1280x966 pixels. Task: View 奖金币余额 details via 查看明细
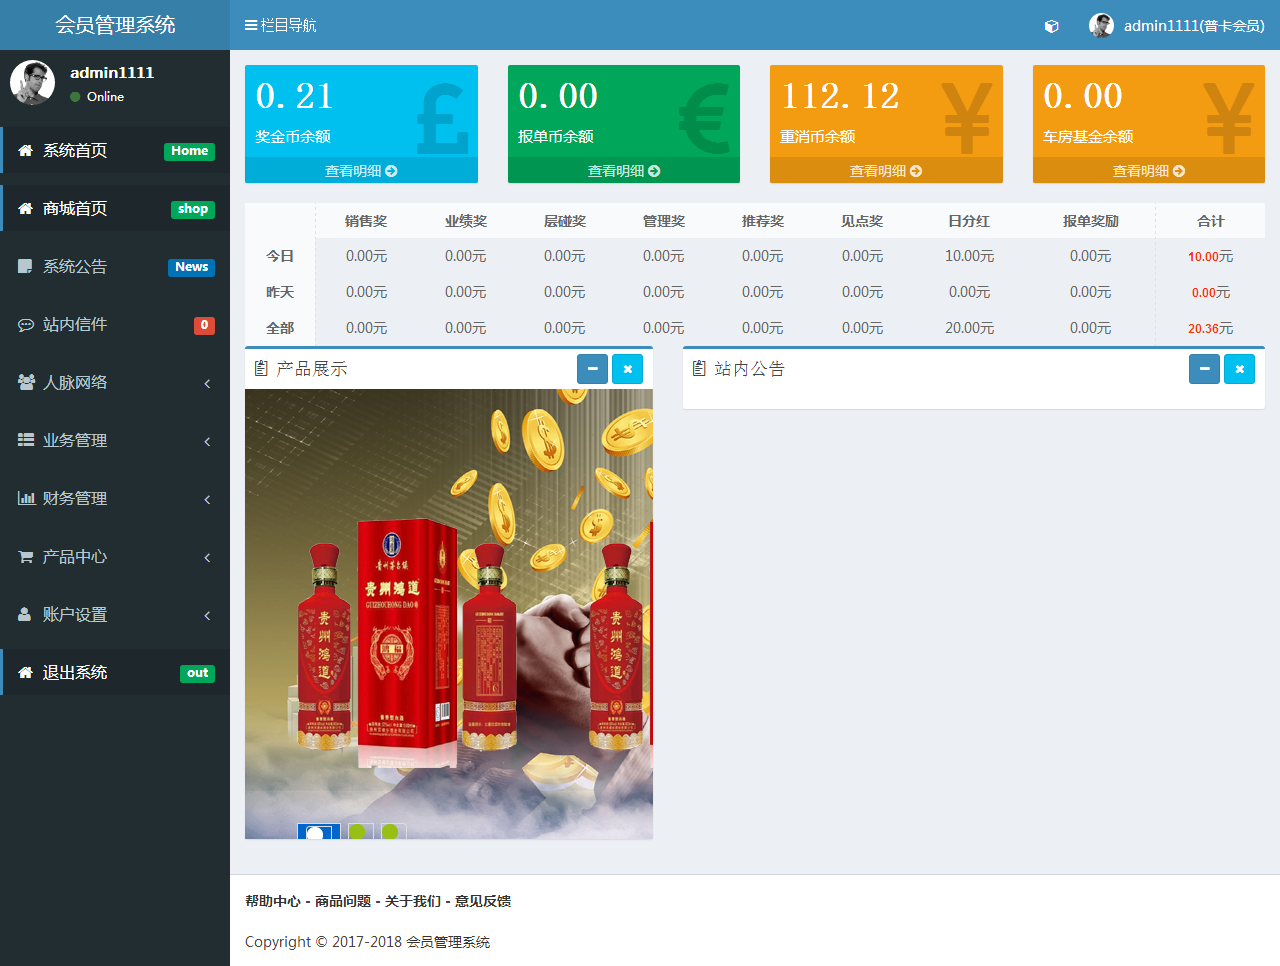pos(361,171)
